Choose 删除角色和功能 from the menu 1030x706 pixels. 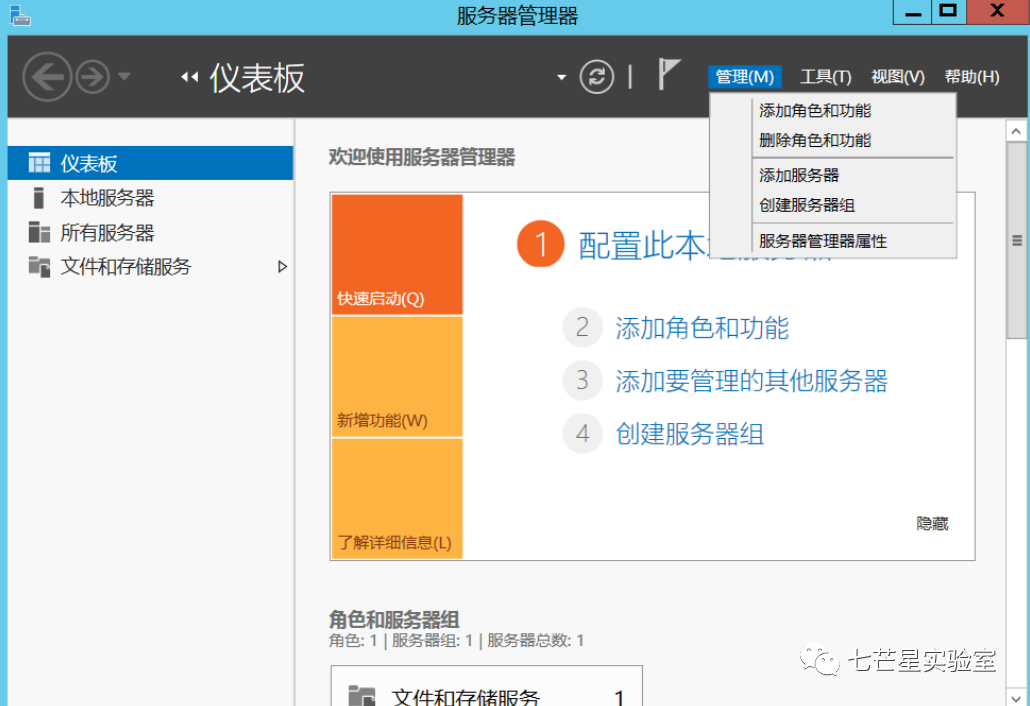[x=832, y=140]
